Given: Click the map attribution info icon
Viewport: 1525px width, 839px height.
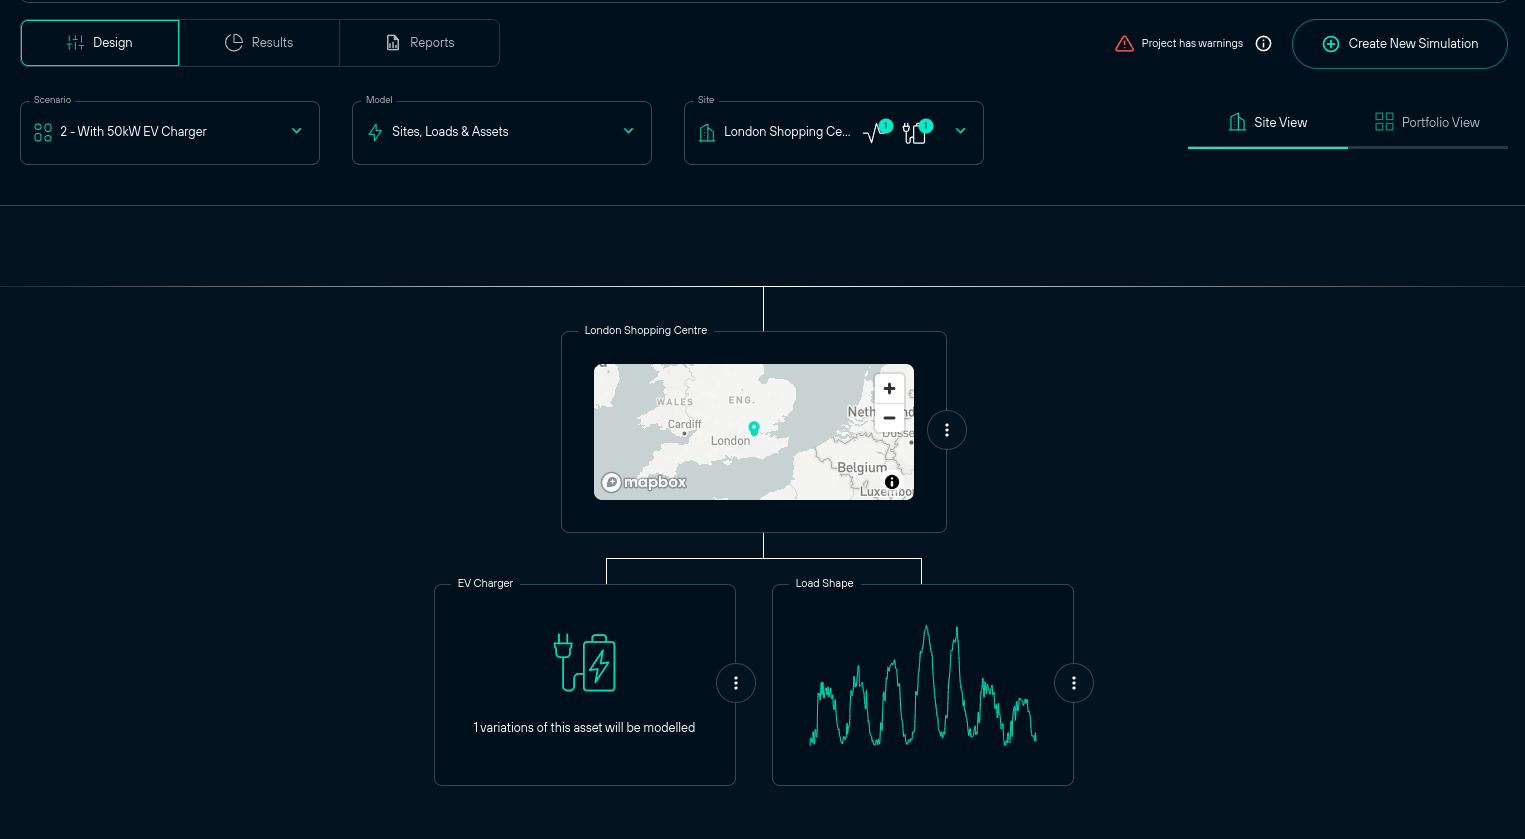Looking at the screenshot, I should pos(892,482).
